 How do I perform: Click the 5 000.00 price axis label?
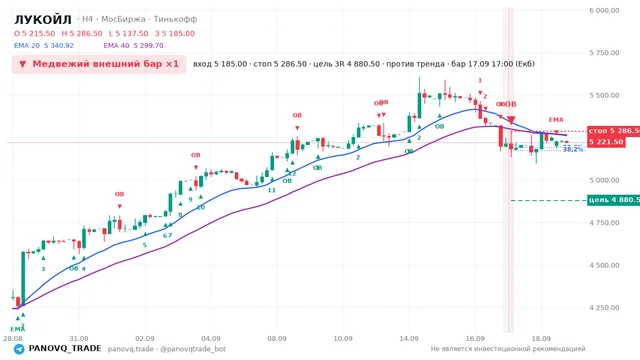(604, 180)
